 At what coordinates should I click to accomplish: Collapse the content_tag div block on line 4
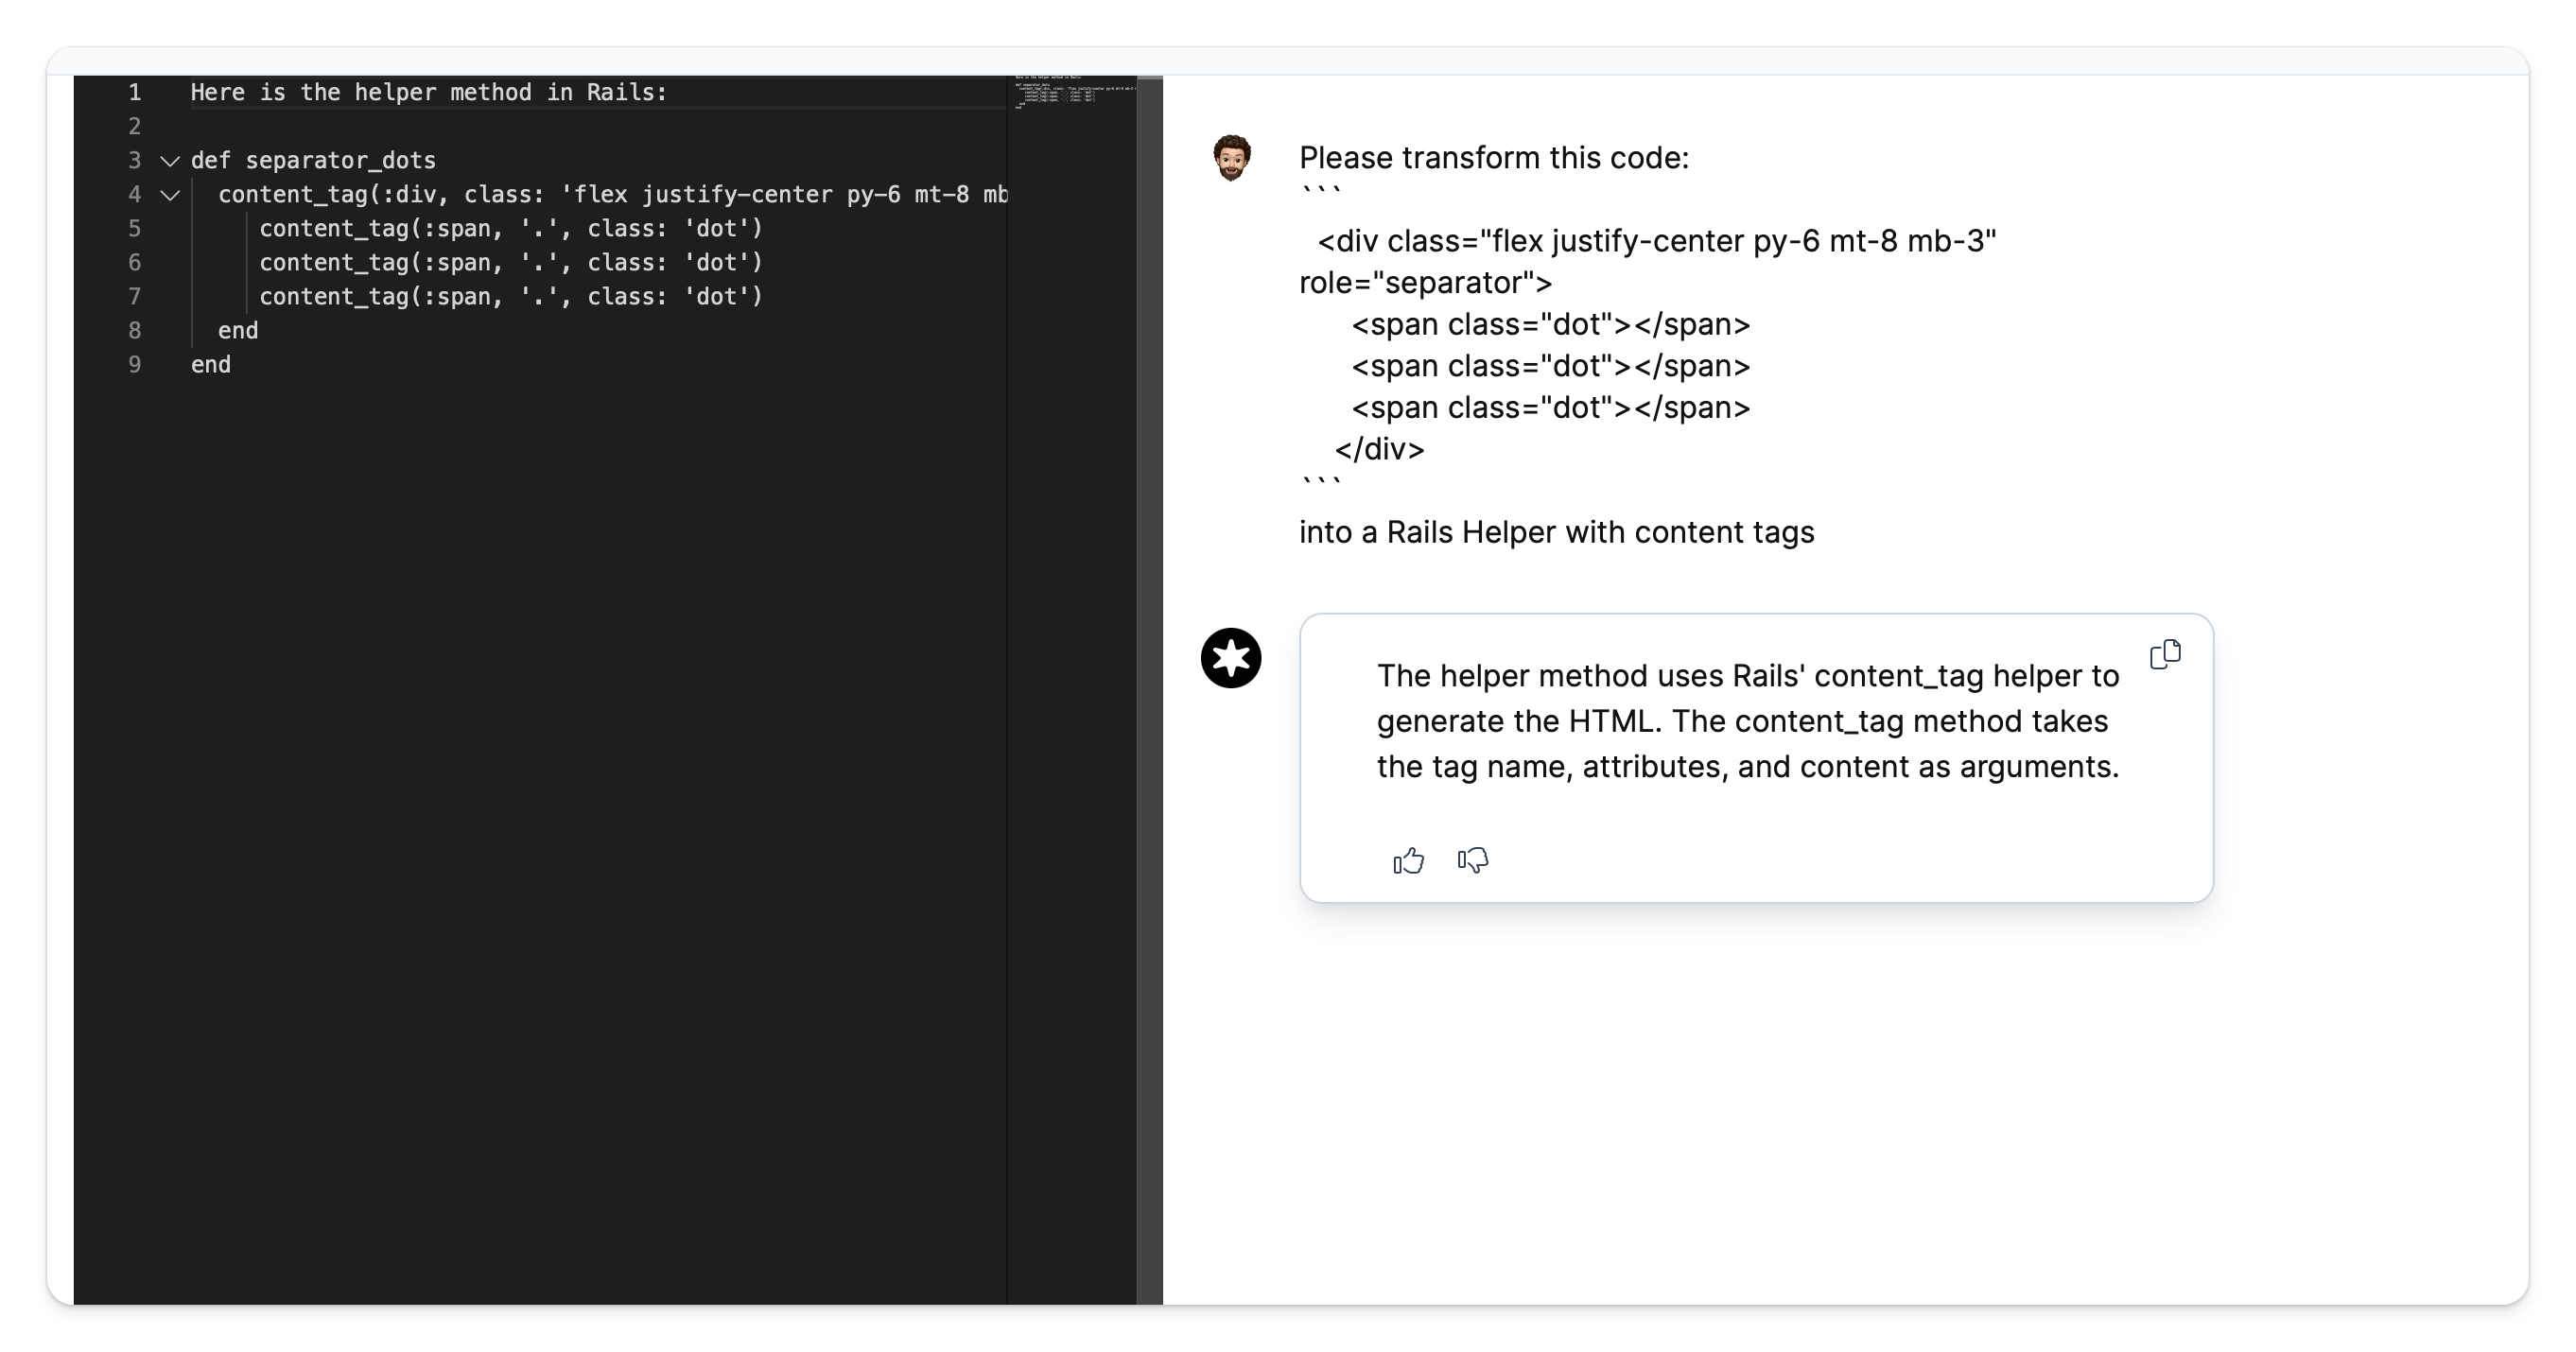coord(170,195)
